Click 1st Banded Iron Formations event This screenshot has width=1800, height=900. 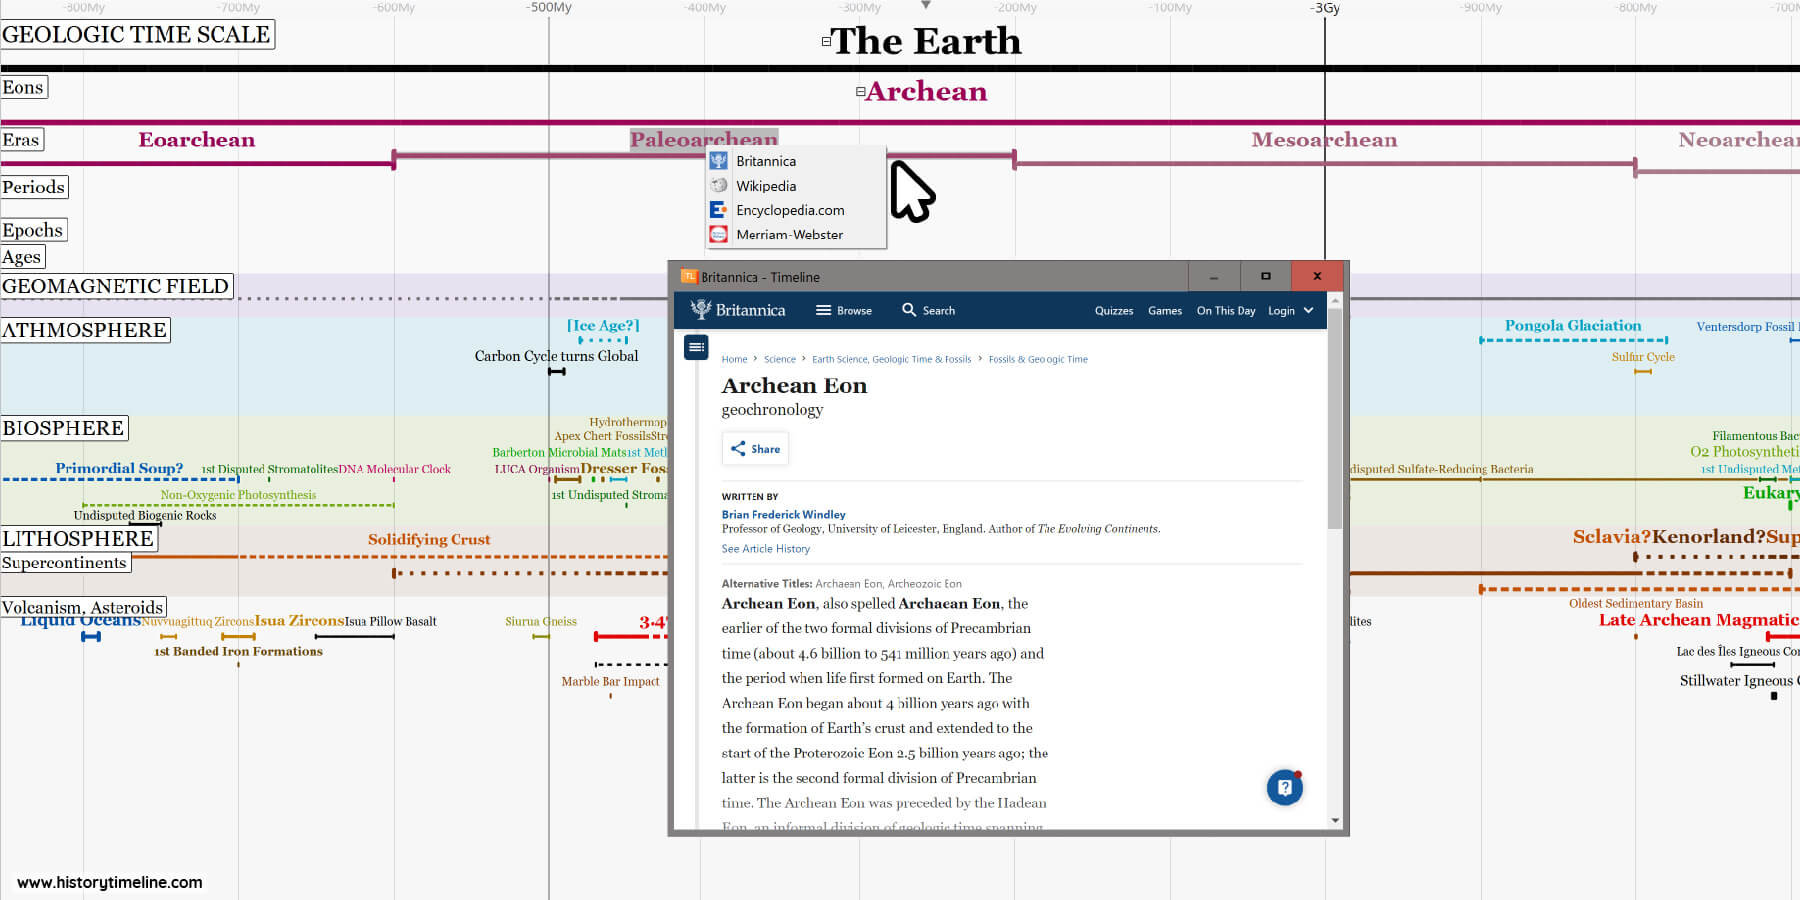[238, 651]
